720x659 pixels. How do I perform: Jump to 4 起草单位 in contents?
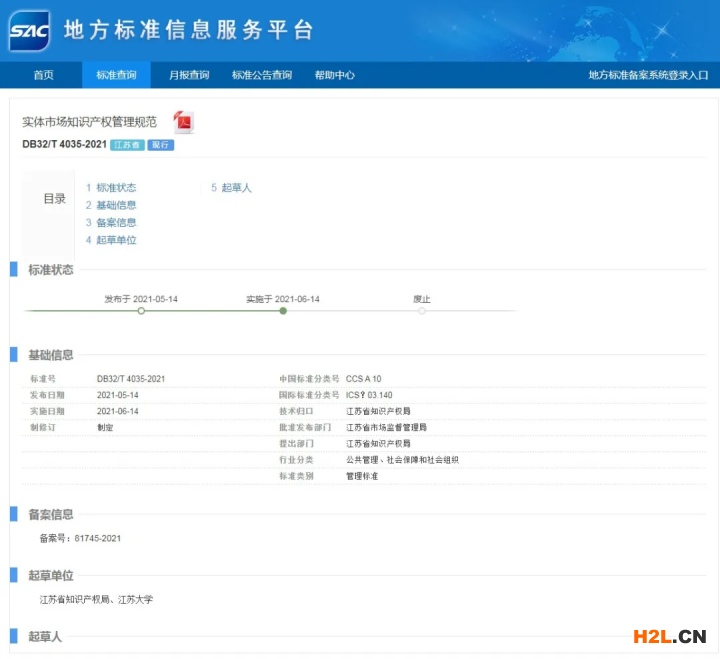pos(111,240)
